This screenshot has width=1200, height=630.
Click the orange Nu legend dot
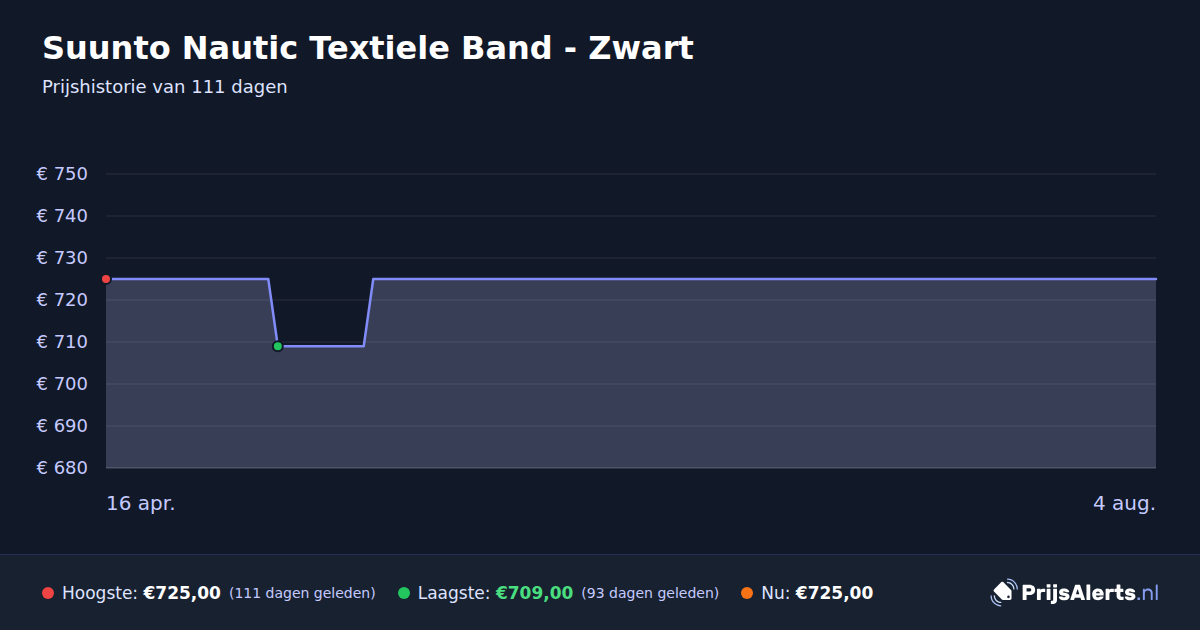pyautogui.click(x=747, y=593)
